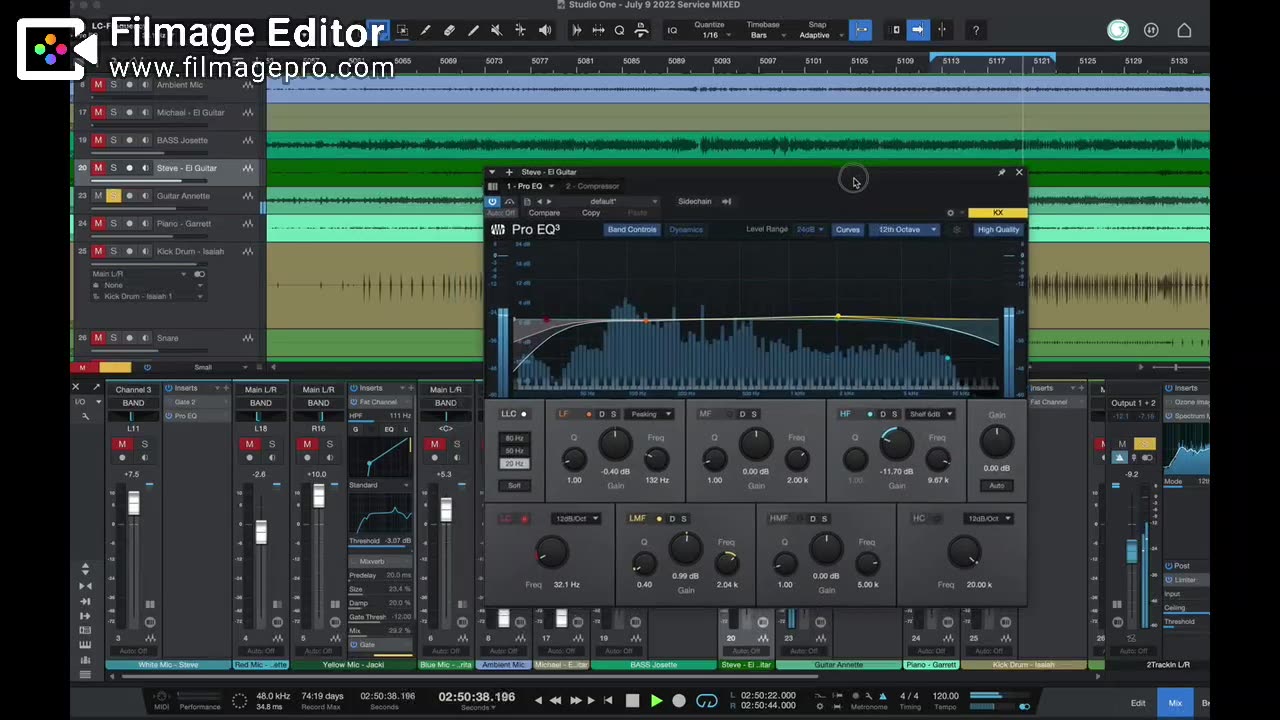Pin the Pro EQ plugin window

1001,172
